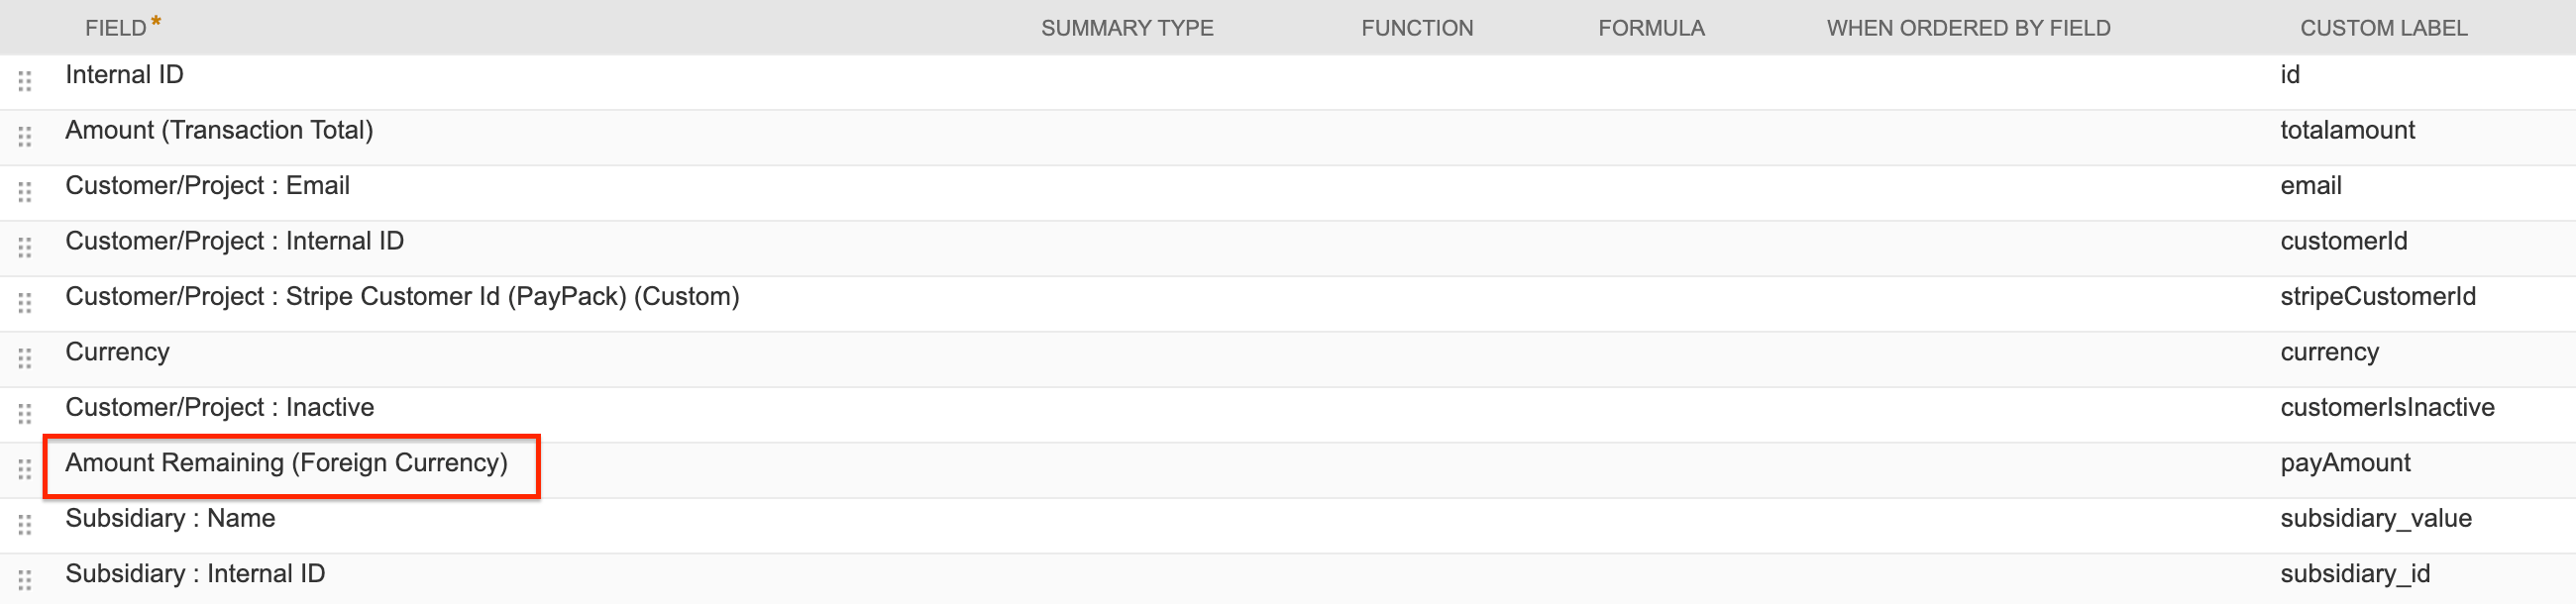Click the Formula cell for Amount (Transaction Total)

tap(1652, 130)
